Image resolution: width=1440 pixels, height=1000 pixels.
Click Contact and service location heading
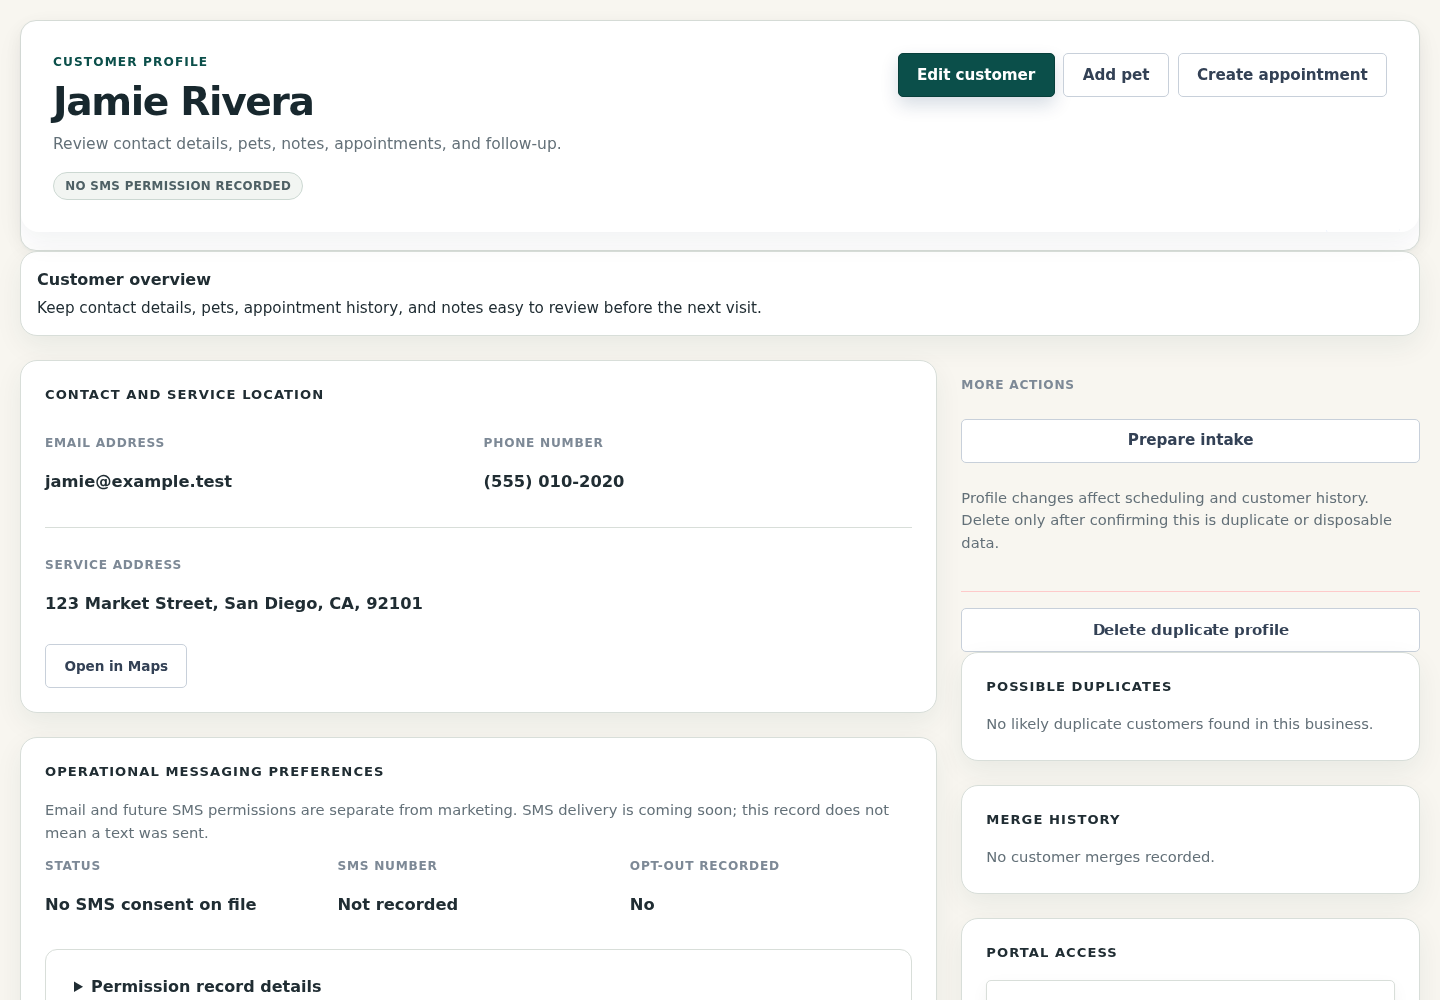[184, 395]
